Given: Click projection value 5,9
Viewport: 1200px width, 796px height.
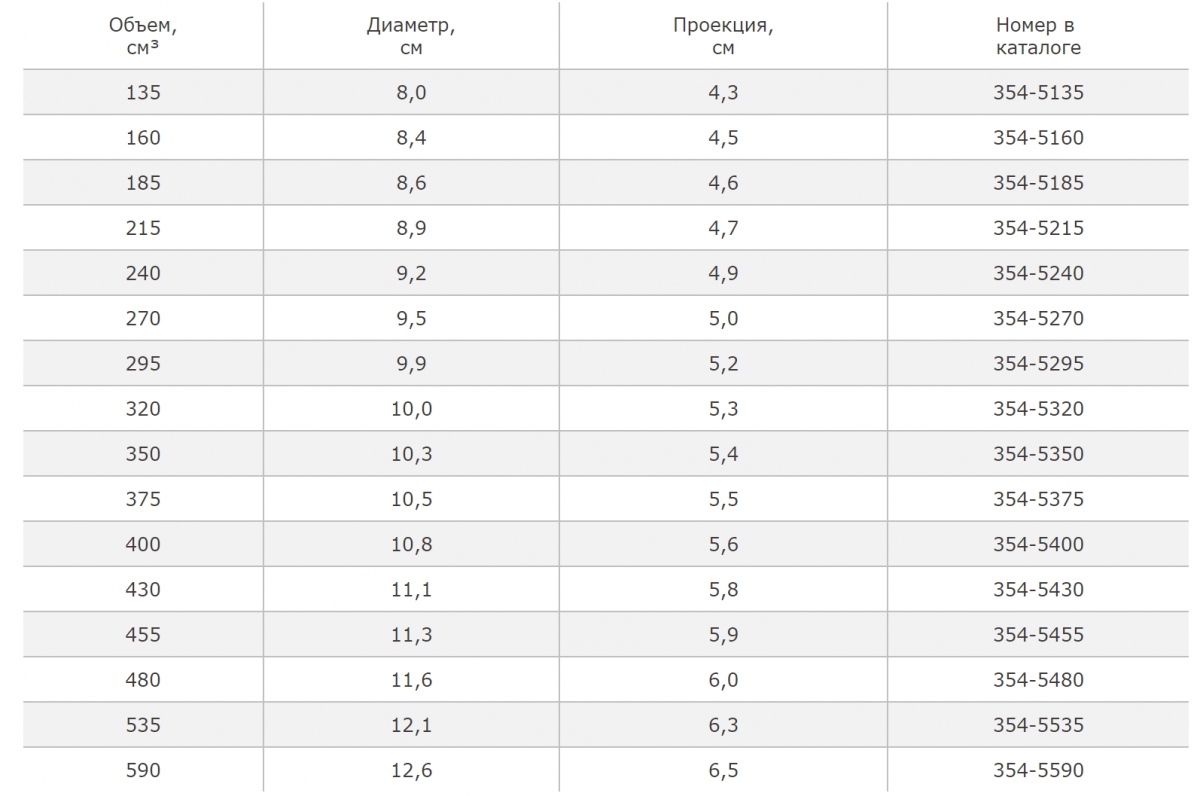Looking at the screenshot, I should pos(723,635).
